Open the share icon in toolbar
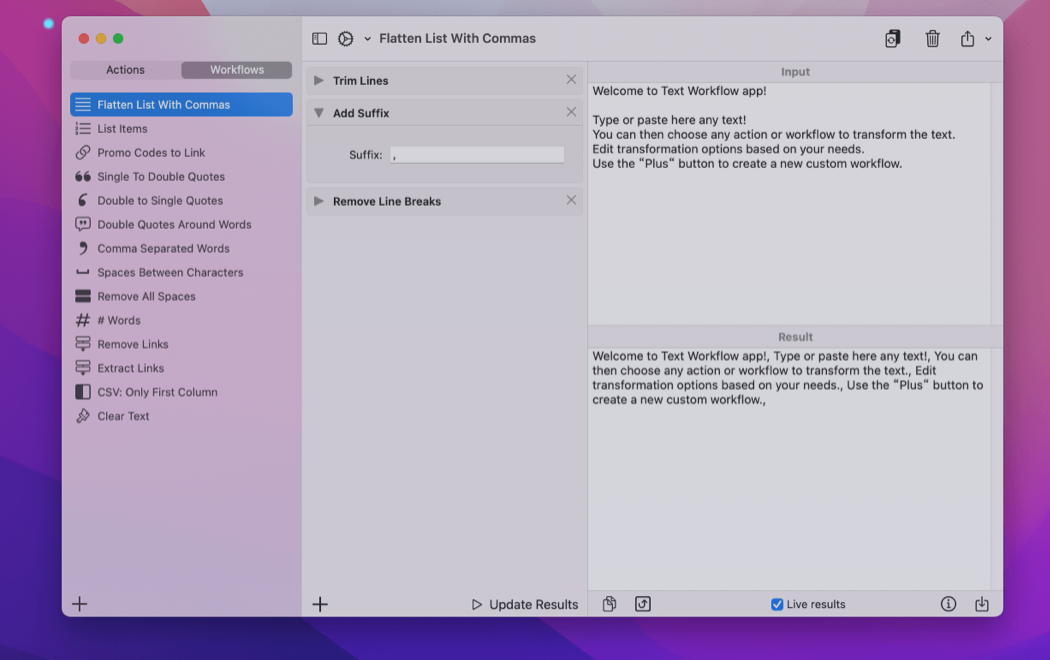The height and width of the screenshot is (660, 1050). click(x=967, y=39)
